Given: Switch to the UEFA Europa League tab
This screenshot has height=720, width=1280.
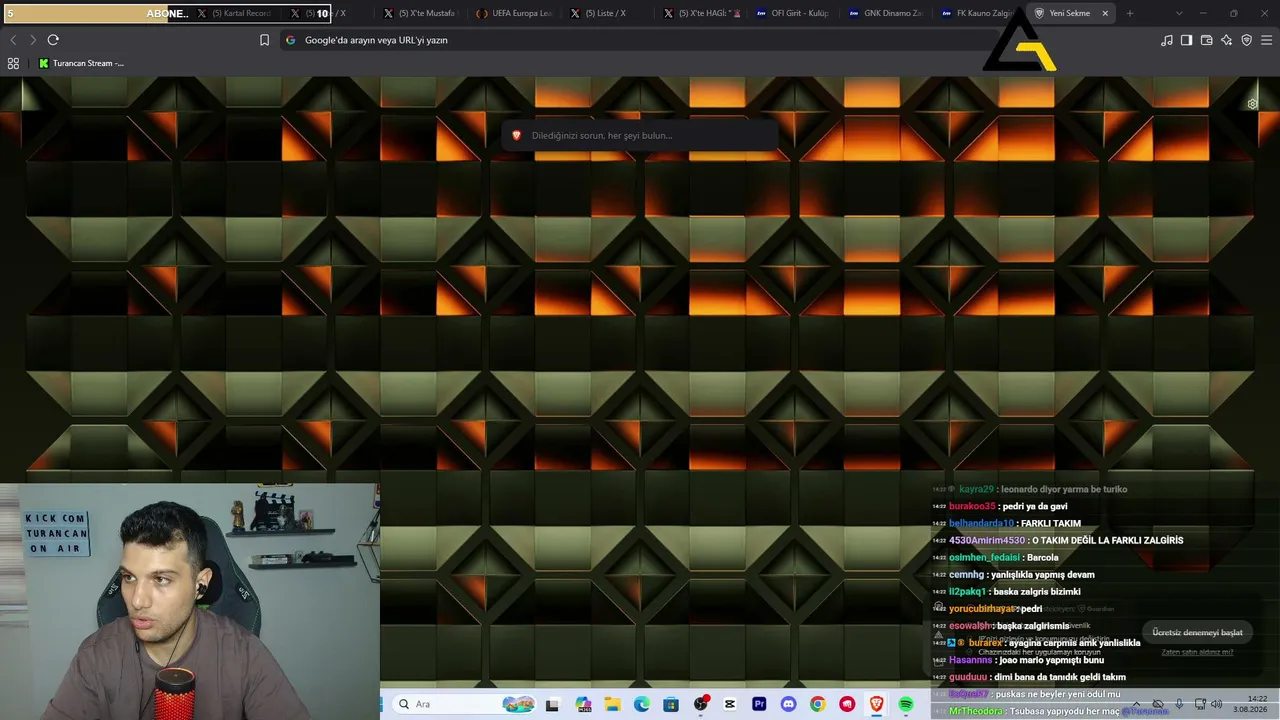Looking at the screenshot, I should click(513, 13).
